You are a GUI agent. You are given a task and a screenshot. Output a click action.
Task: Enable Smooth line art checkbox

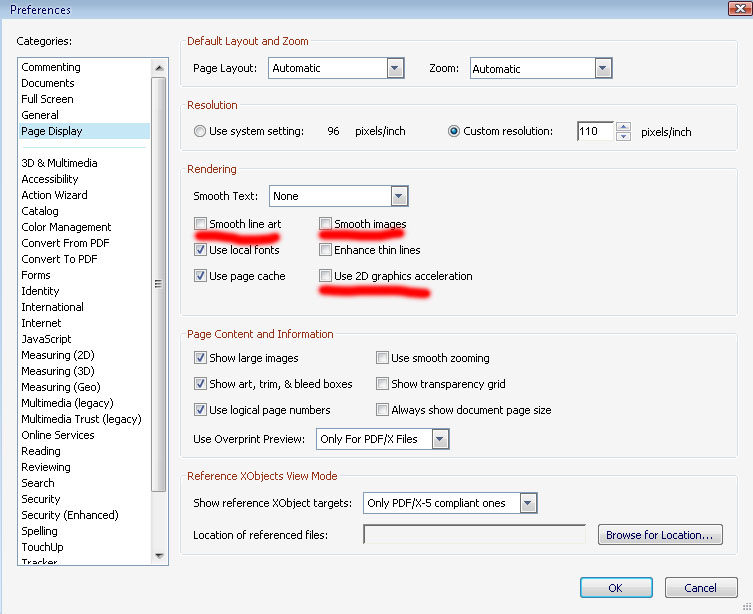click(200, 224)
